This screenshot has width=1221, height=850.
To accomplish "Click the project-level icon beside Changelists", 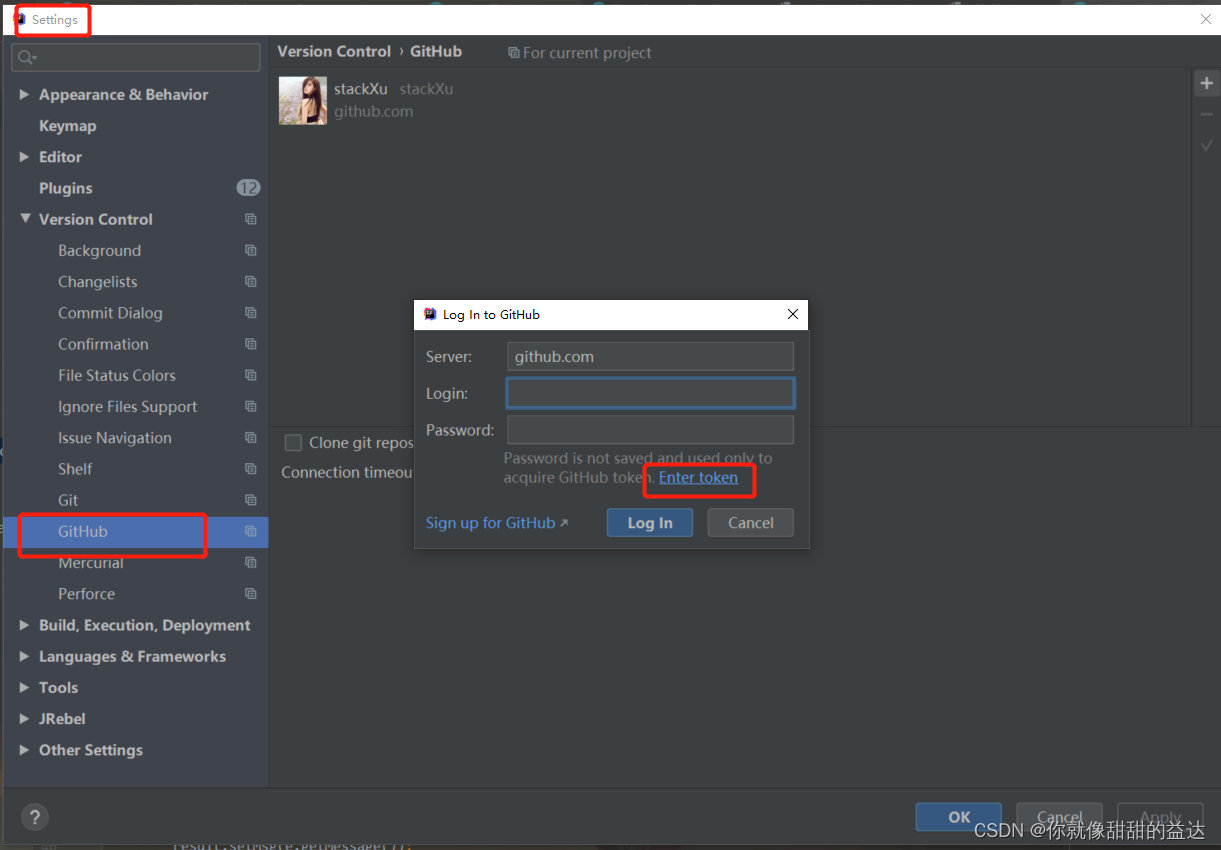I will [251, 282].
